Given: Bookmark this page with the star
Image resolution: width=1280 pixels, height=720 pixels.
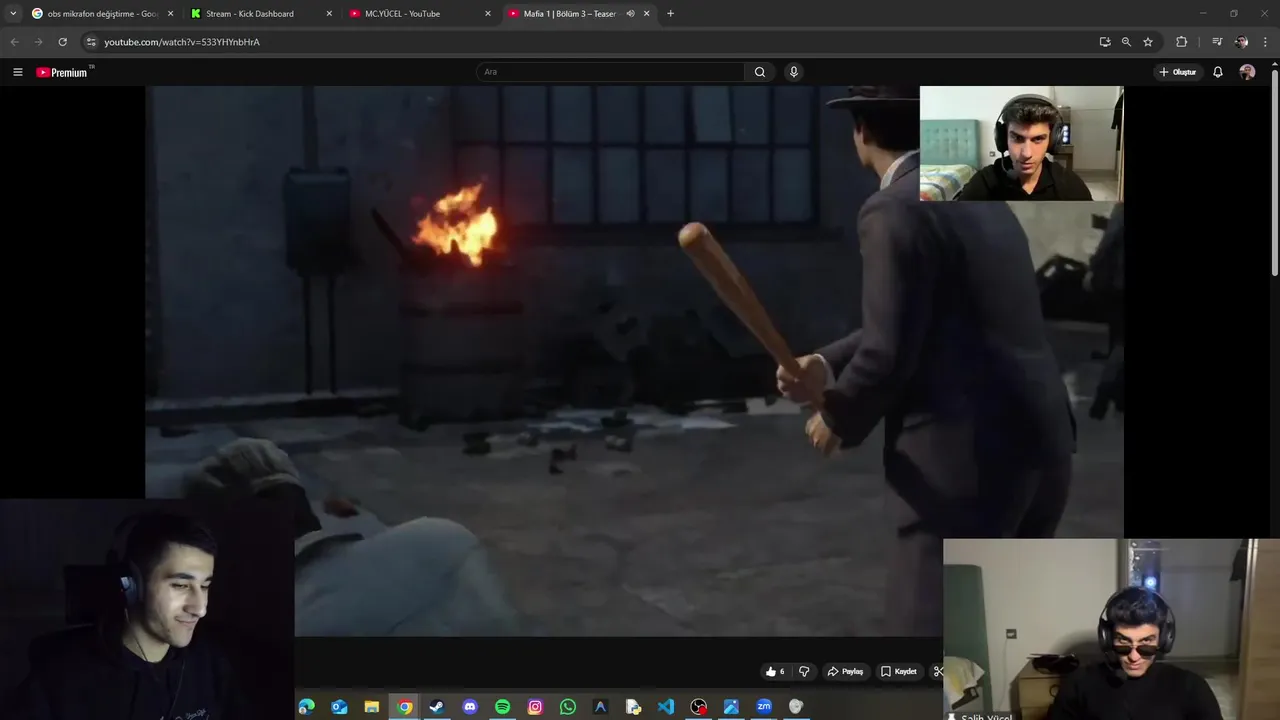Looking at the screenshot, I should pos(1148,42).
